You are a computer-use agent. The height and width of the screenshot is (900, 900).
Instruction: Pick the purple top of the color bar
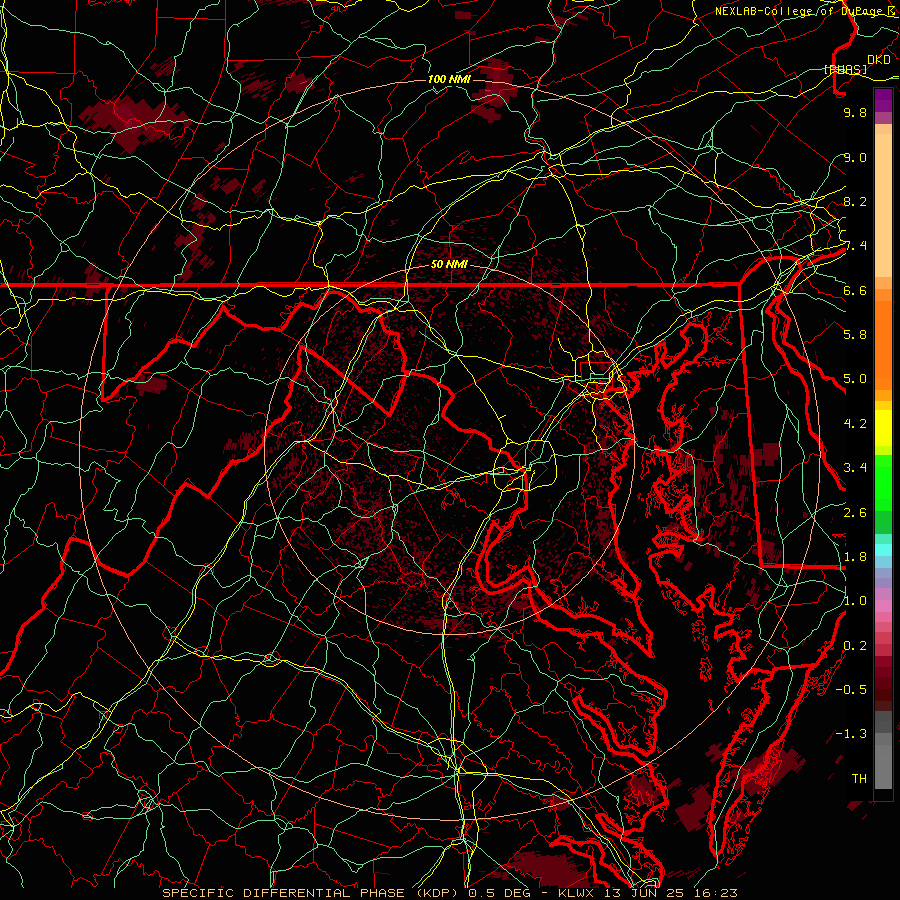point(883,100)
